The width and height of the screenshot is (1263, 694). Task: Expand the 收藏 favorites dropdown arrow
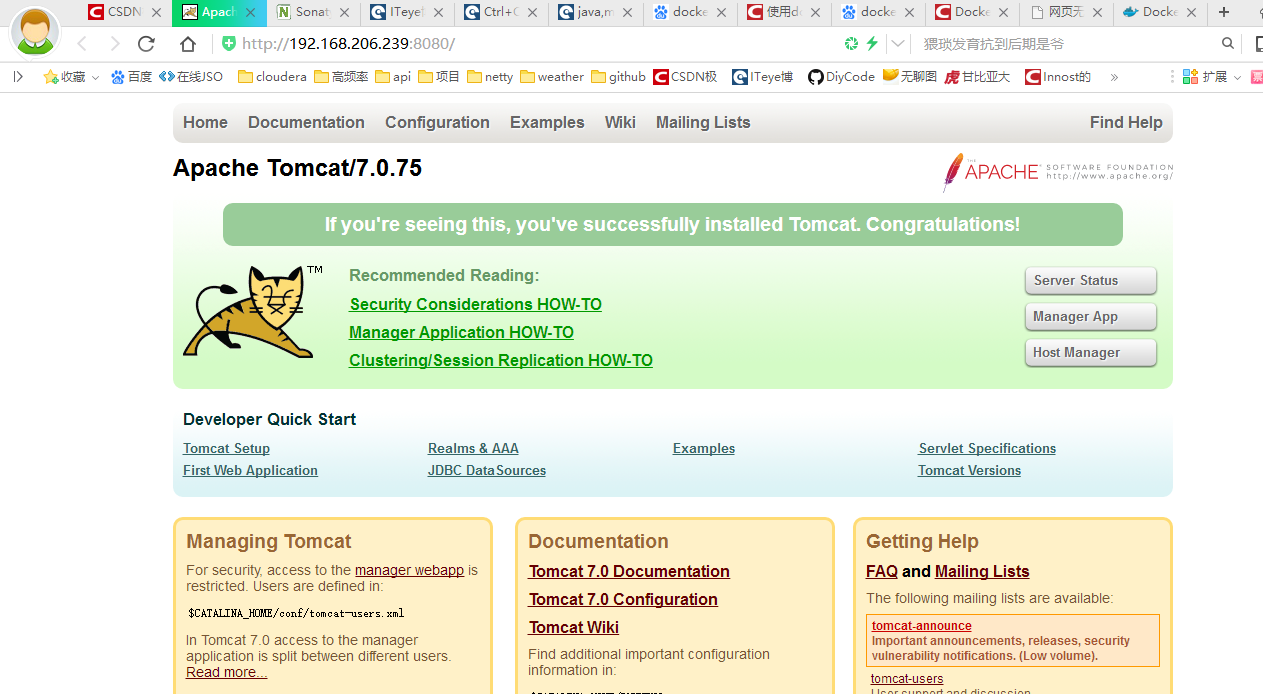pos(95,77)
